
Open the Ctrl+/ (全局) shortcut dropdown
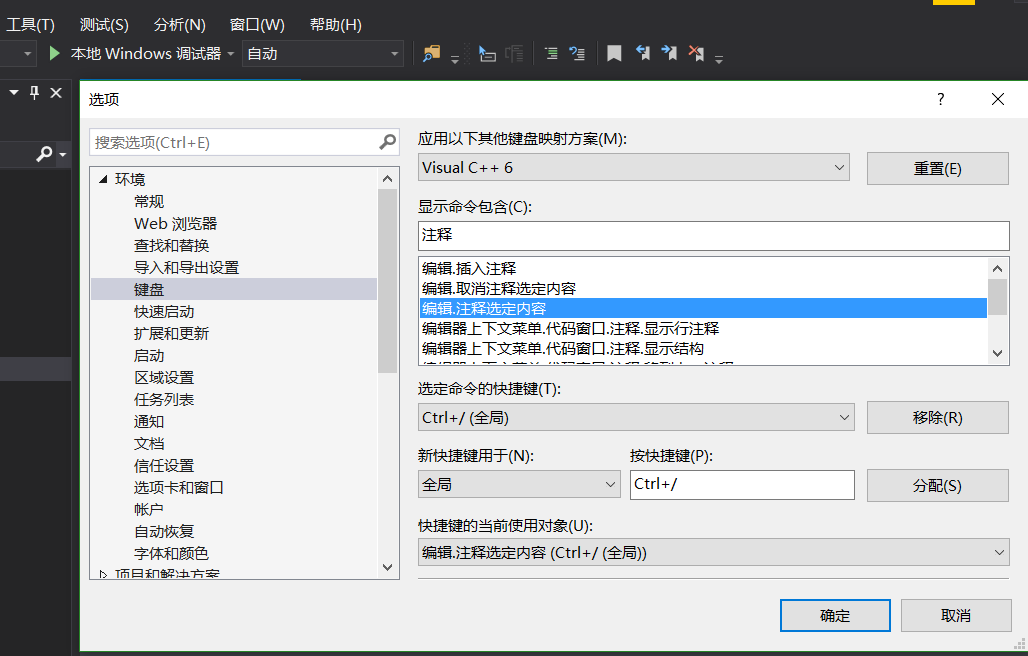(636, 417)
